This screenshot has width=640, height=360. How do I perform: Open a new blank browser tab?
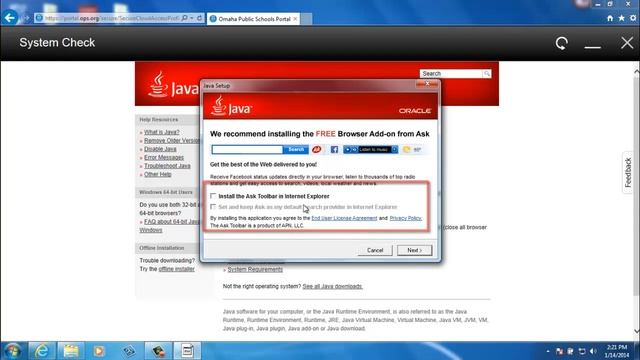point(307,19)
